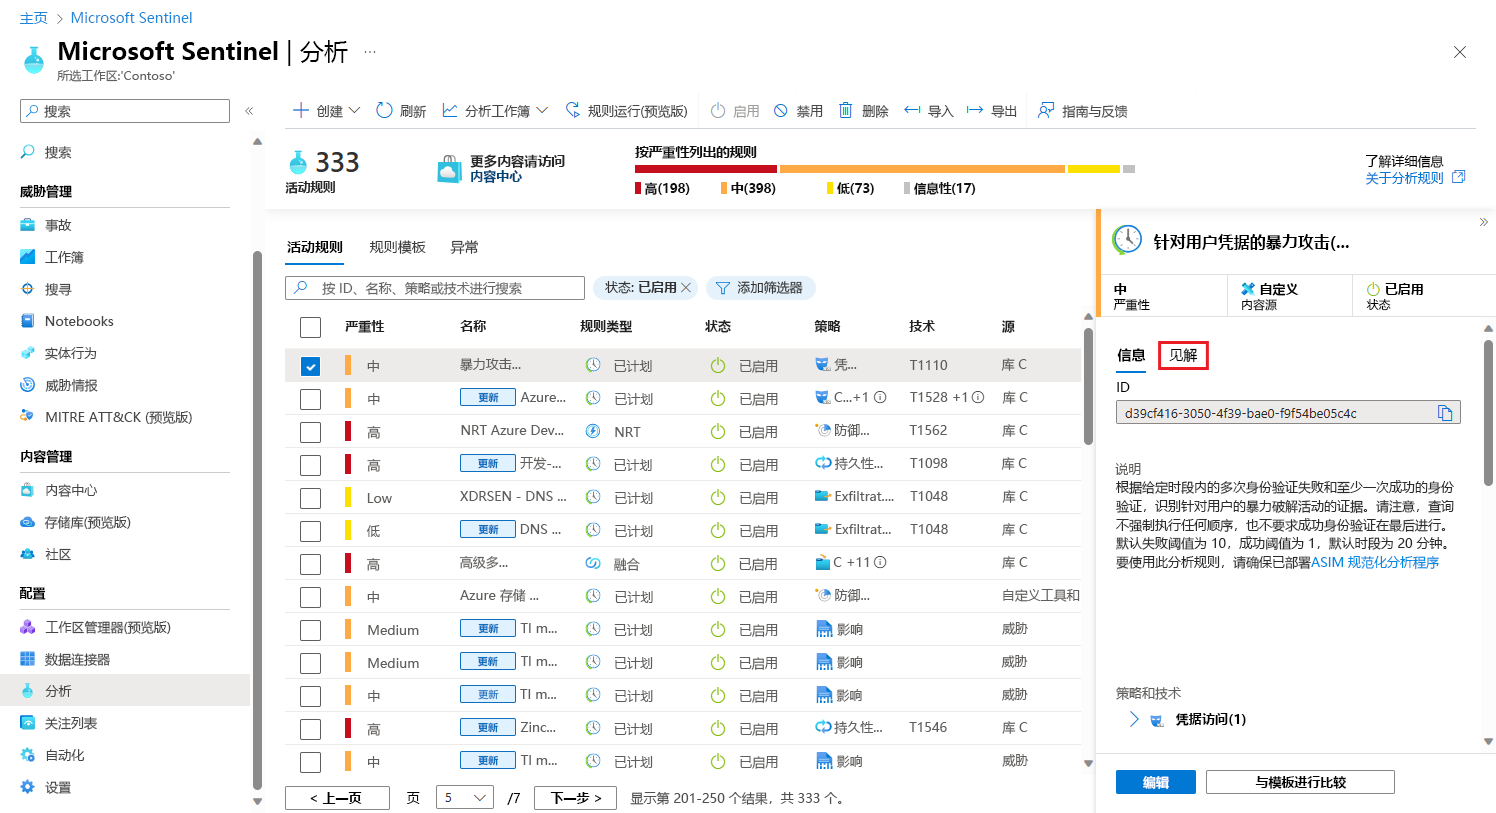Check the 高级多 fusion rule checkbox
1496x813 pixels.
(311, 564)
